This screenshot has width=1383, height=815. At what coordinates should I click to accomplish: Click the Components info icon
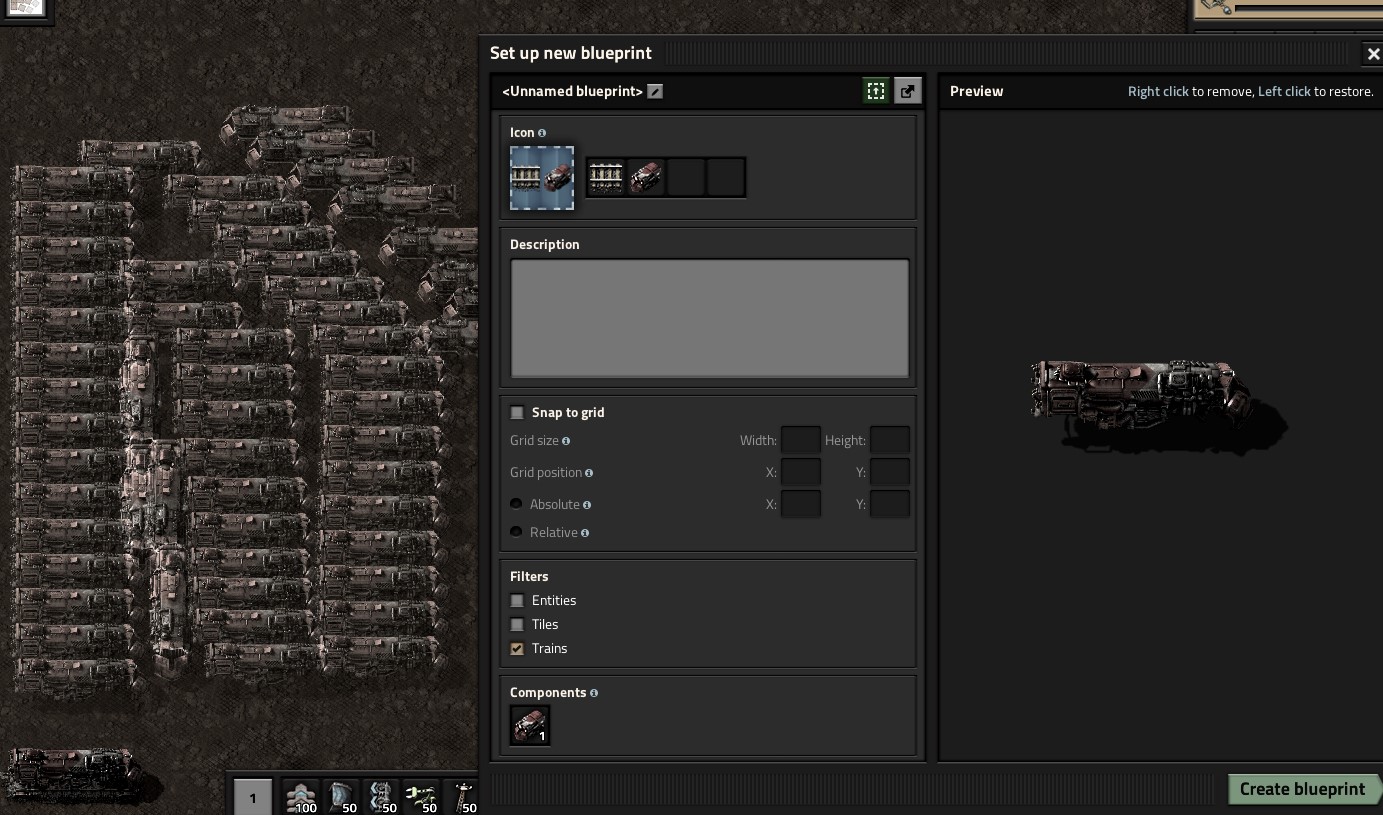point(594,693)
